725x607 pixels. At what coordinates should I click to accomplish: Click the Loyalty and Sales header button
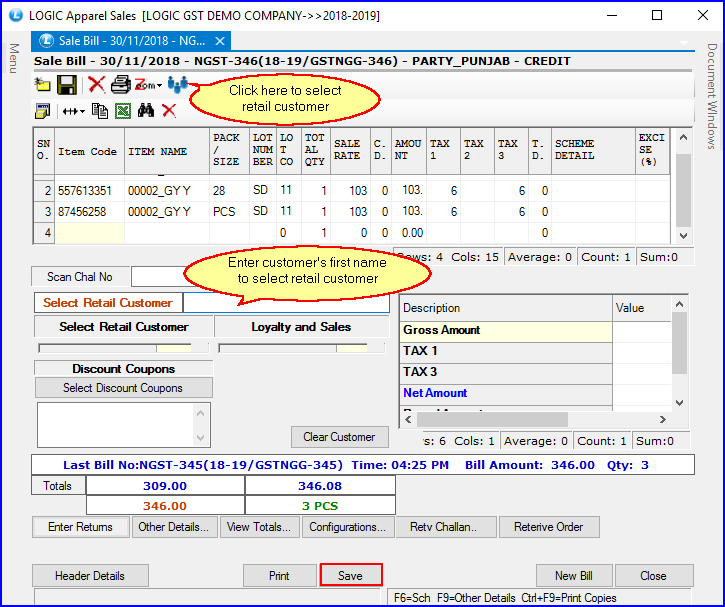point(301,327)
